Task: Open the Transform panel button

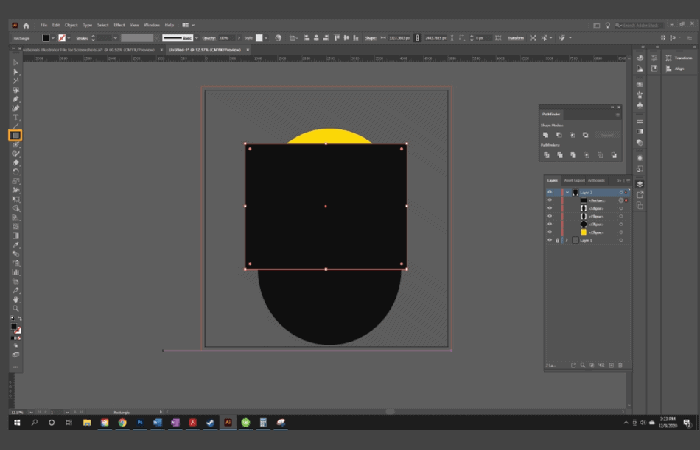Action: pyautogui.click(x=679, y=58)
